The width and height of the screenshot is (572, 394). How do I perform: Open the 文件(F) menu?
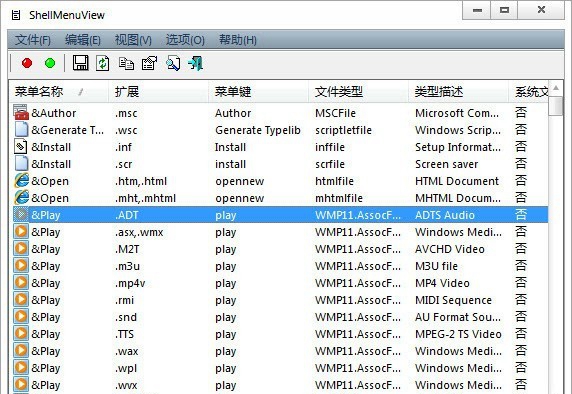pos(33,39)
